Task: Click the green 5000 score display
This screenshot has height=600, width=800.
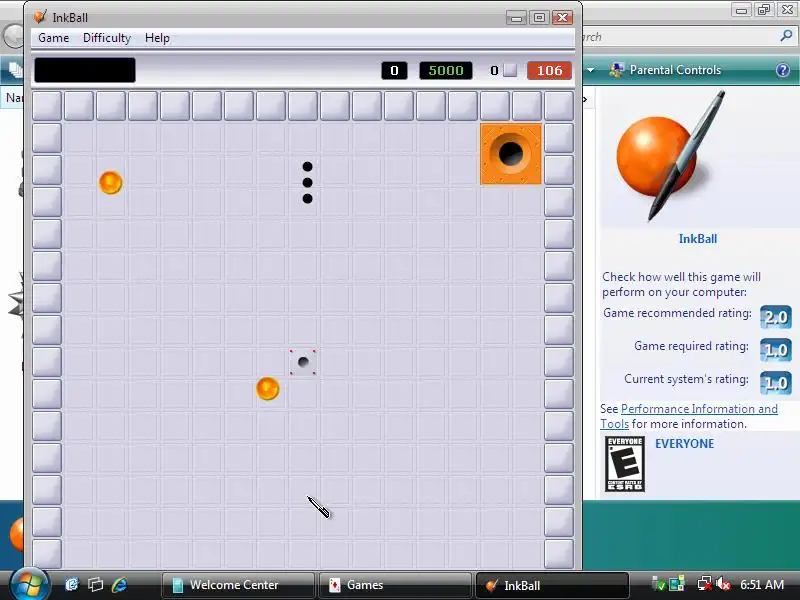Action: point(446,70)
